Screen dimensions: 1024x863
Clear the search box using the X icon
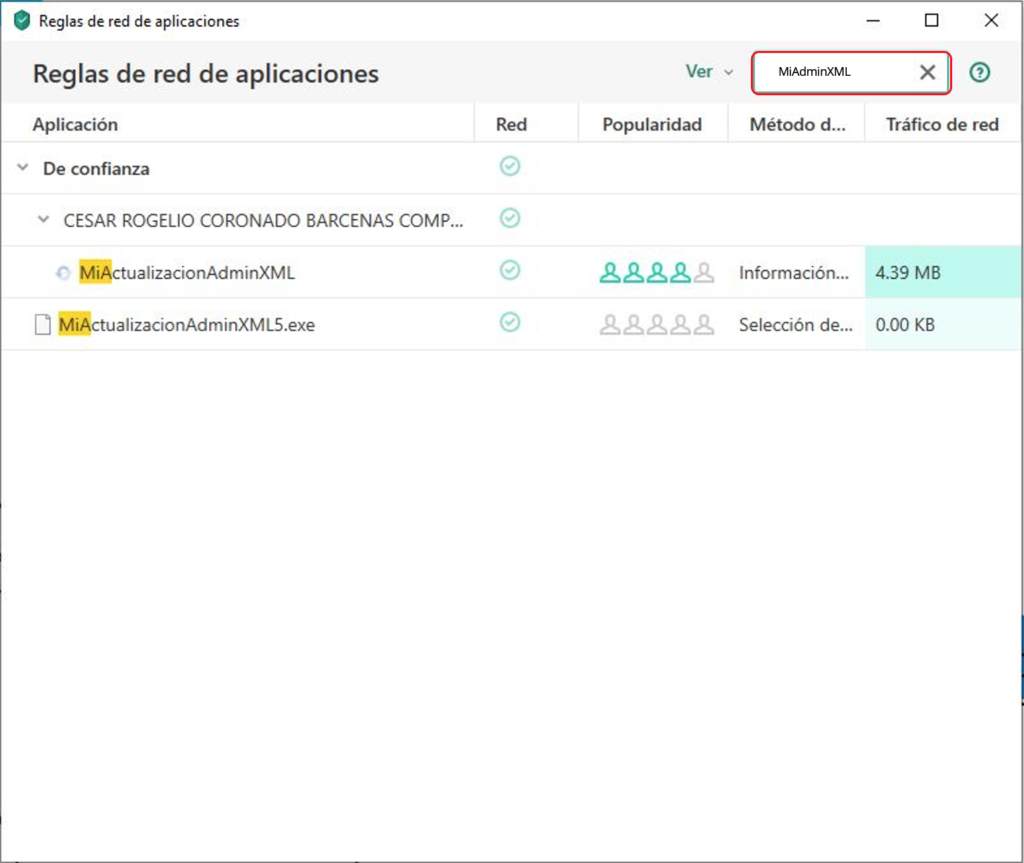pos(926,71)
